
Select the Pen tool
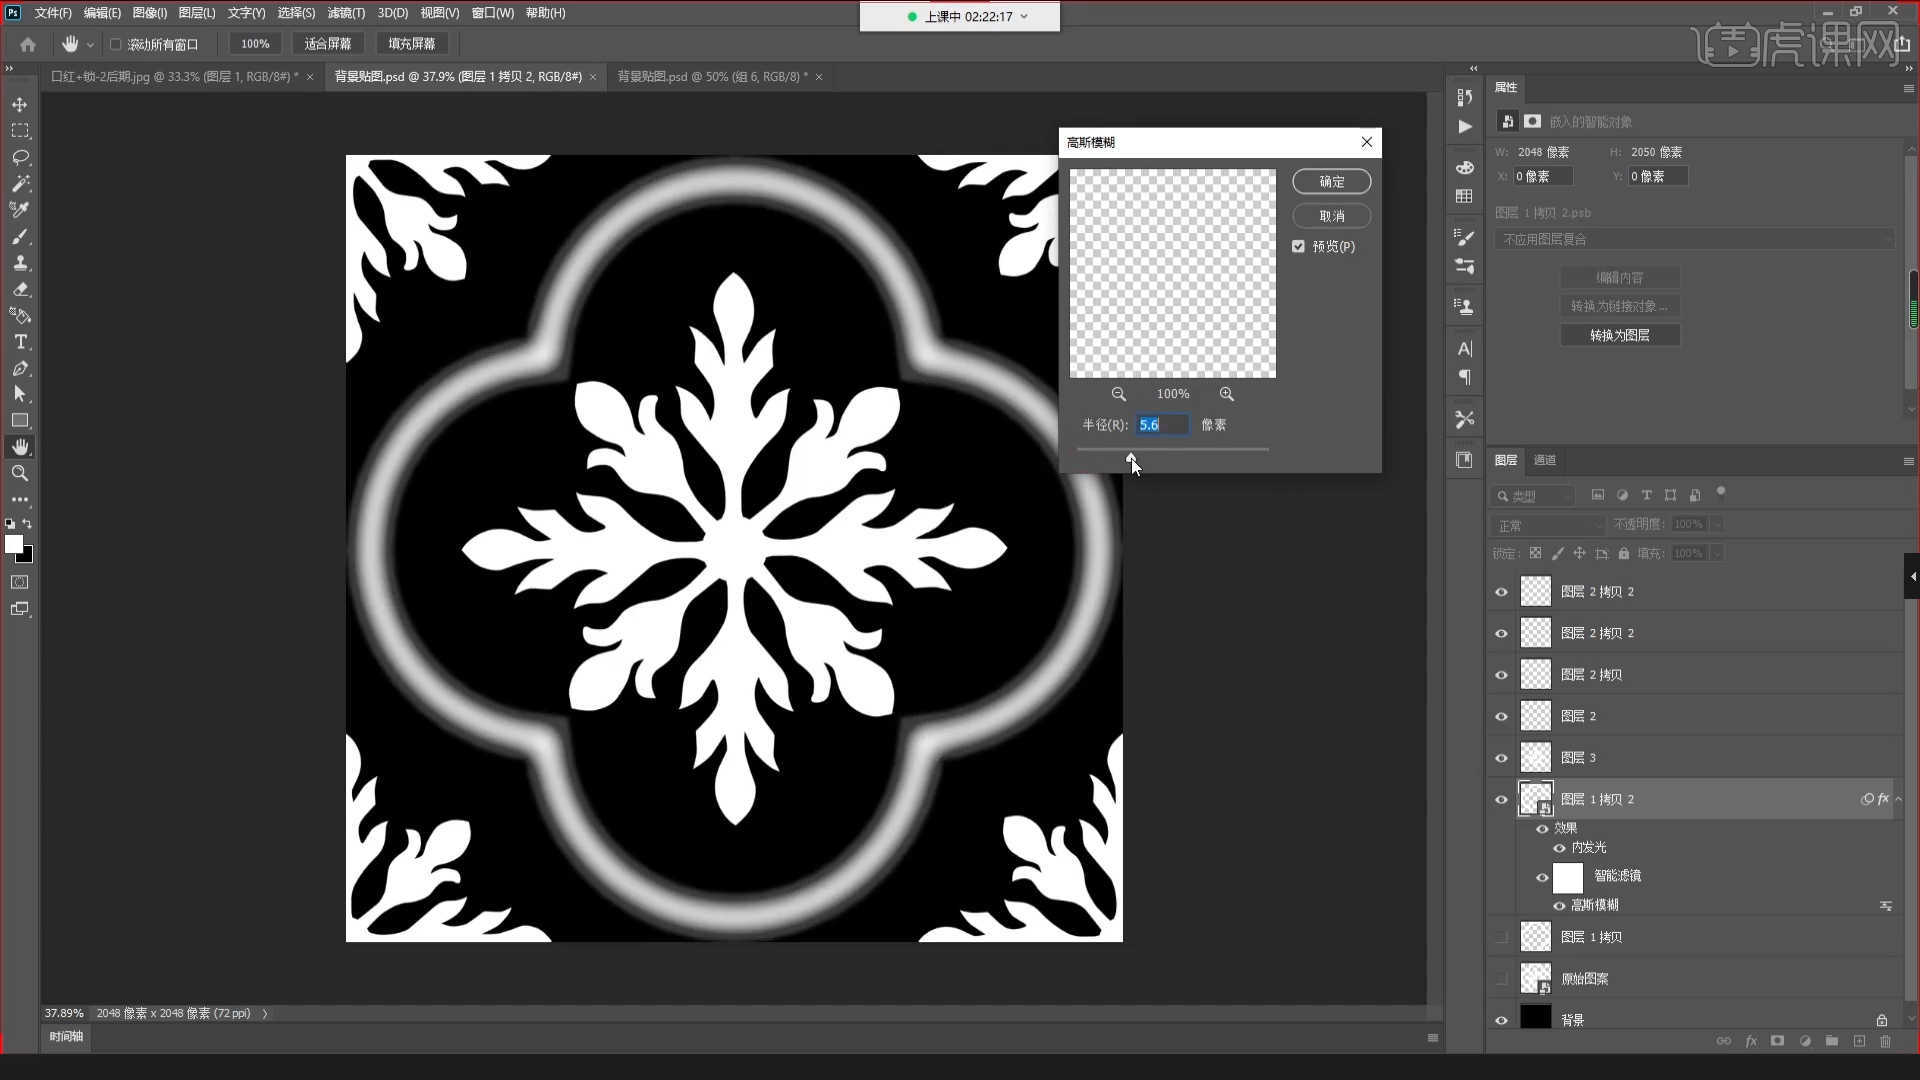[20, 368]
